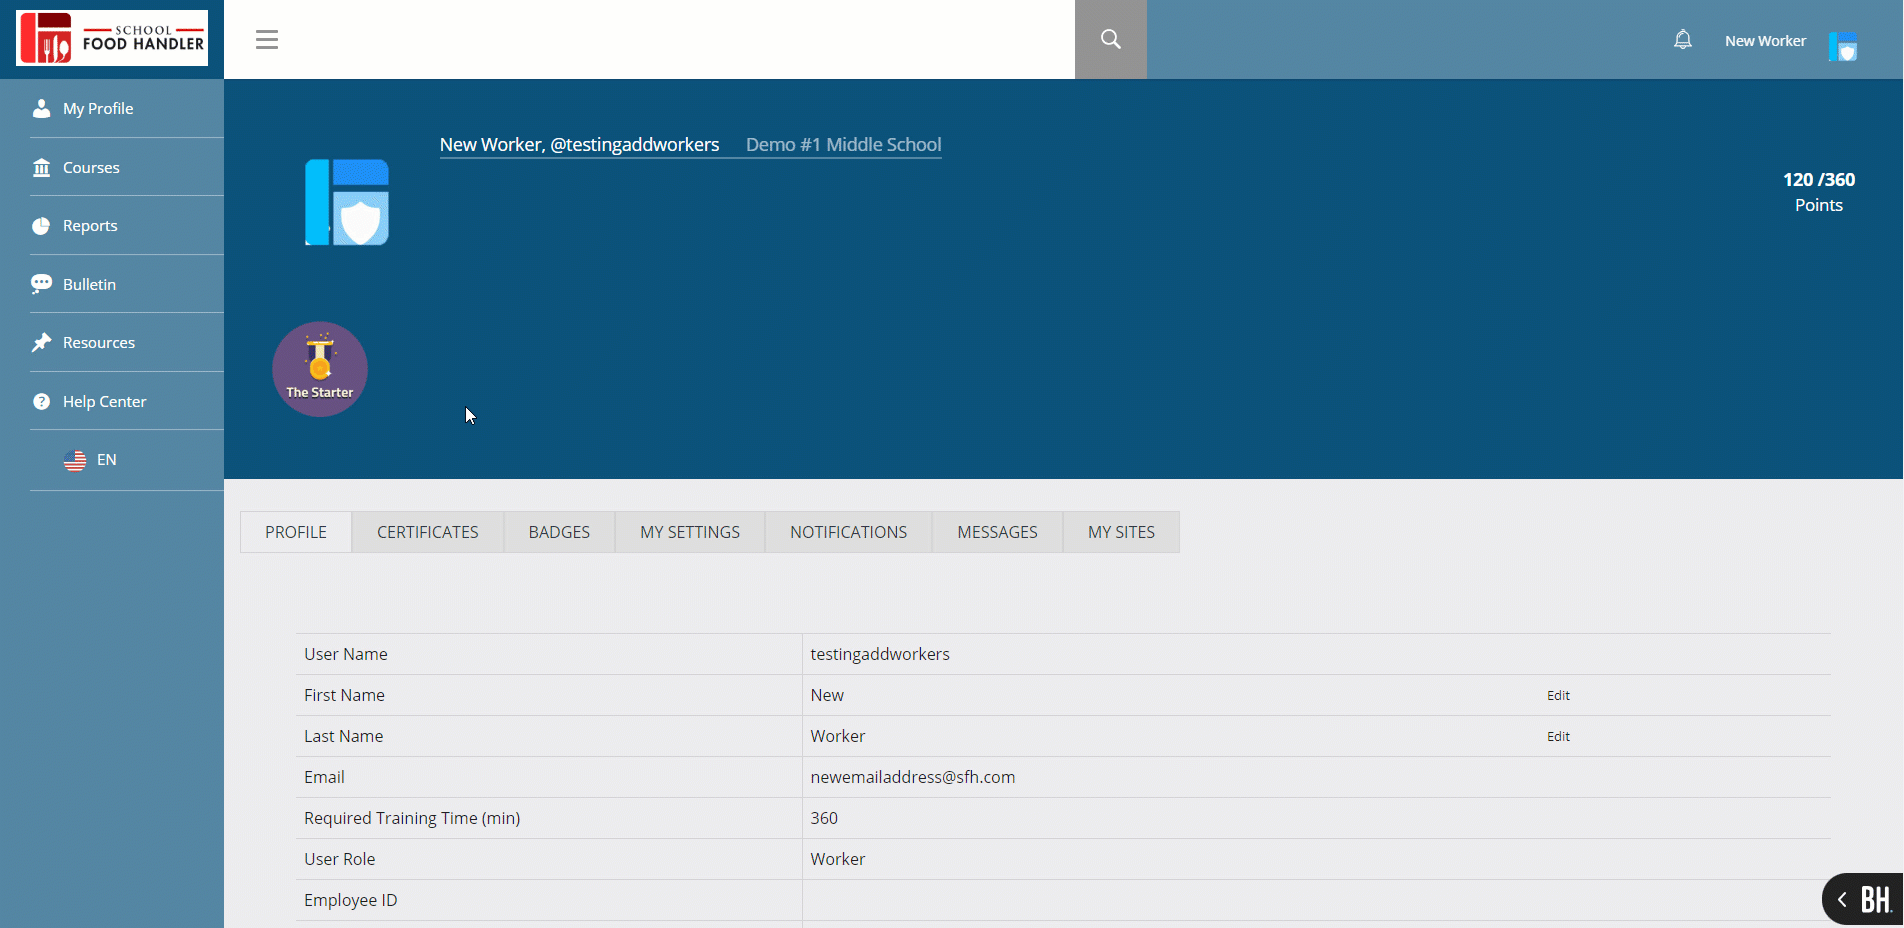
Task: Click the large profile picture
Action: (x=347, y=202)
